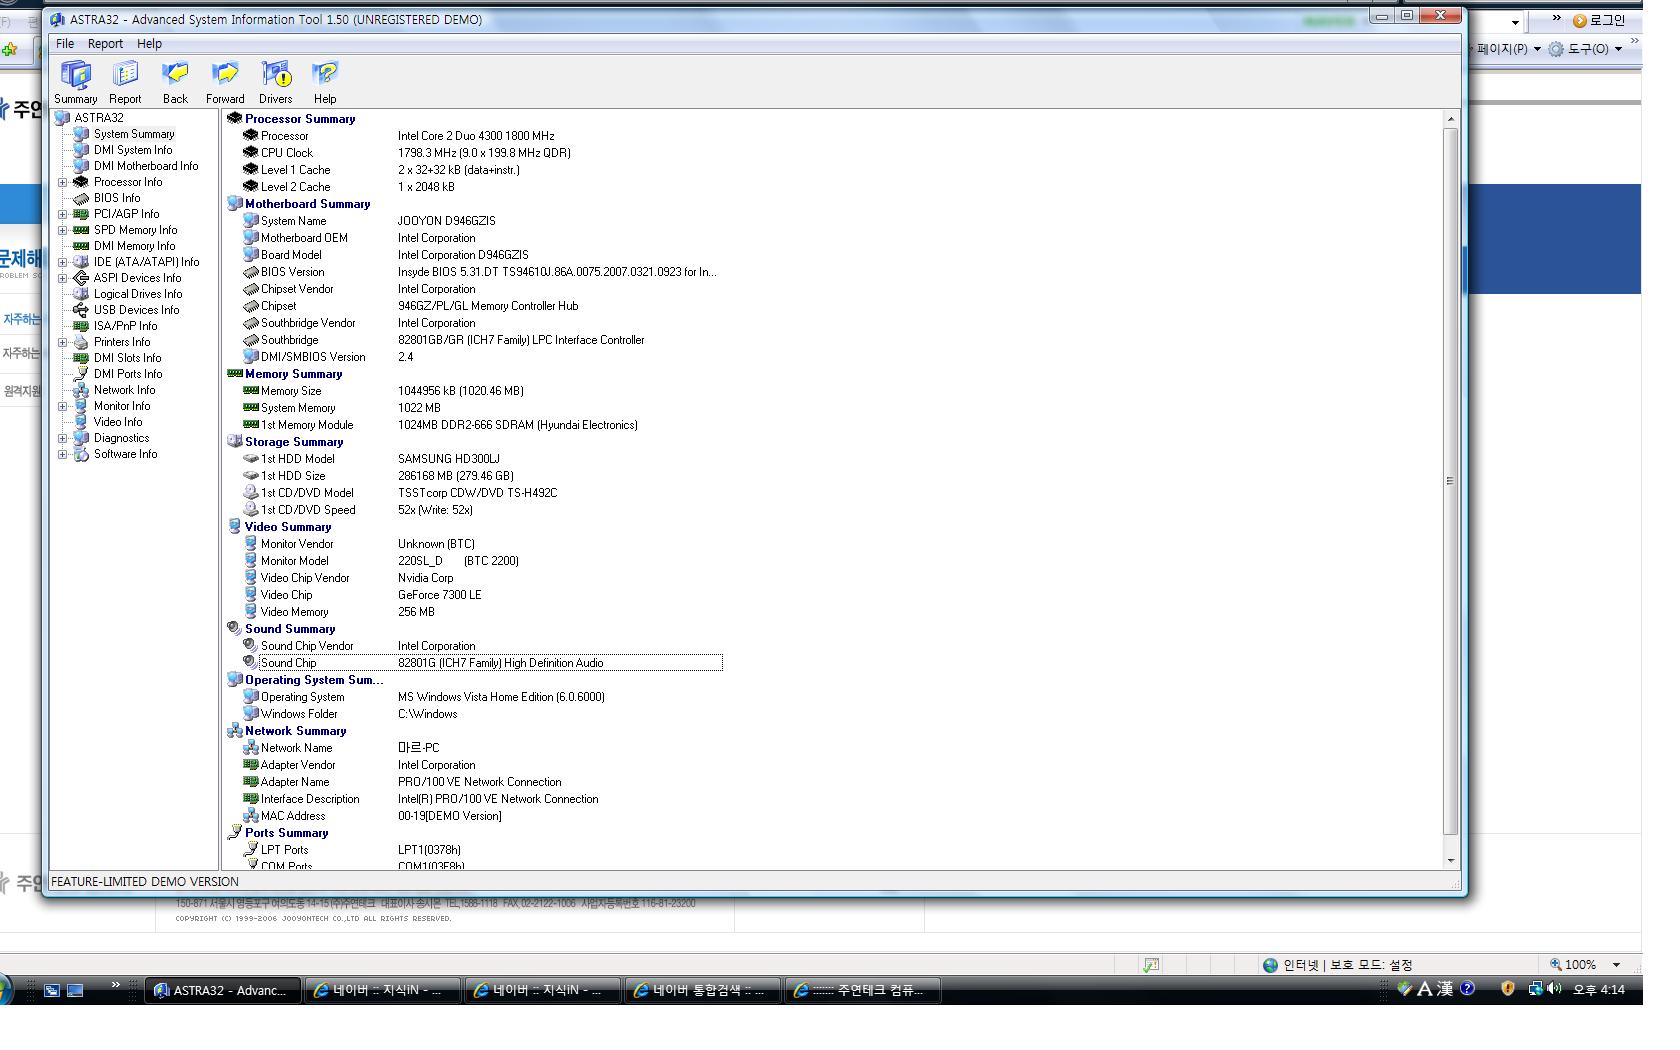Switch to the 주연테크 taskbar button
The width and height of the screenshot is (1680, 1050).
point(861,990)
